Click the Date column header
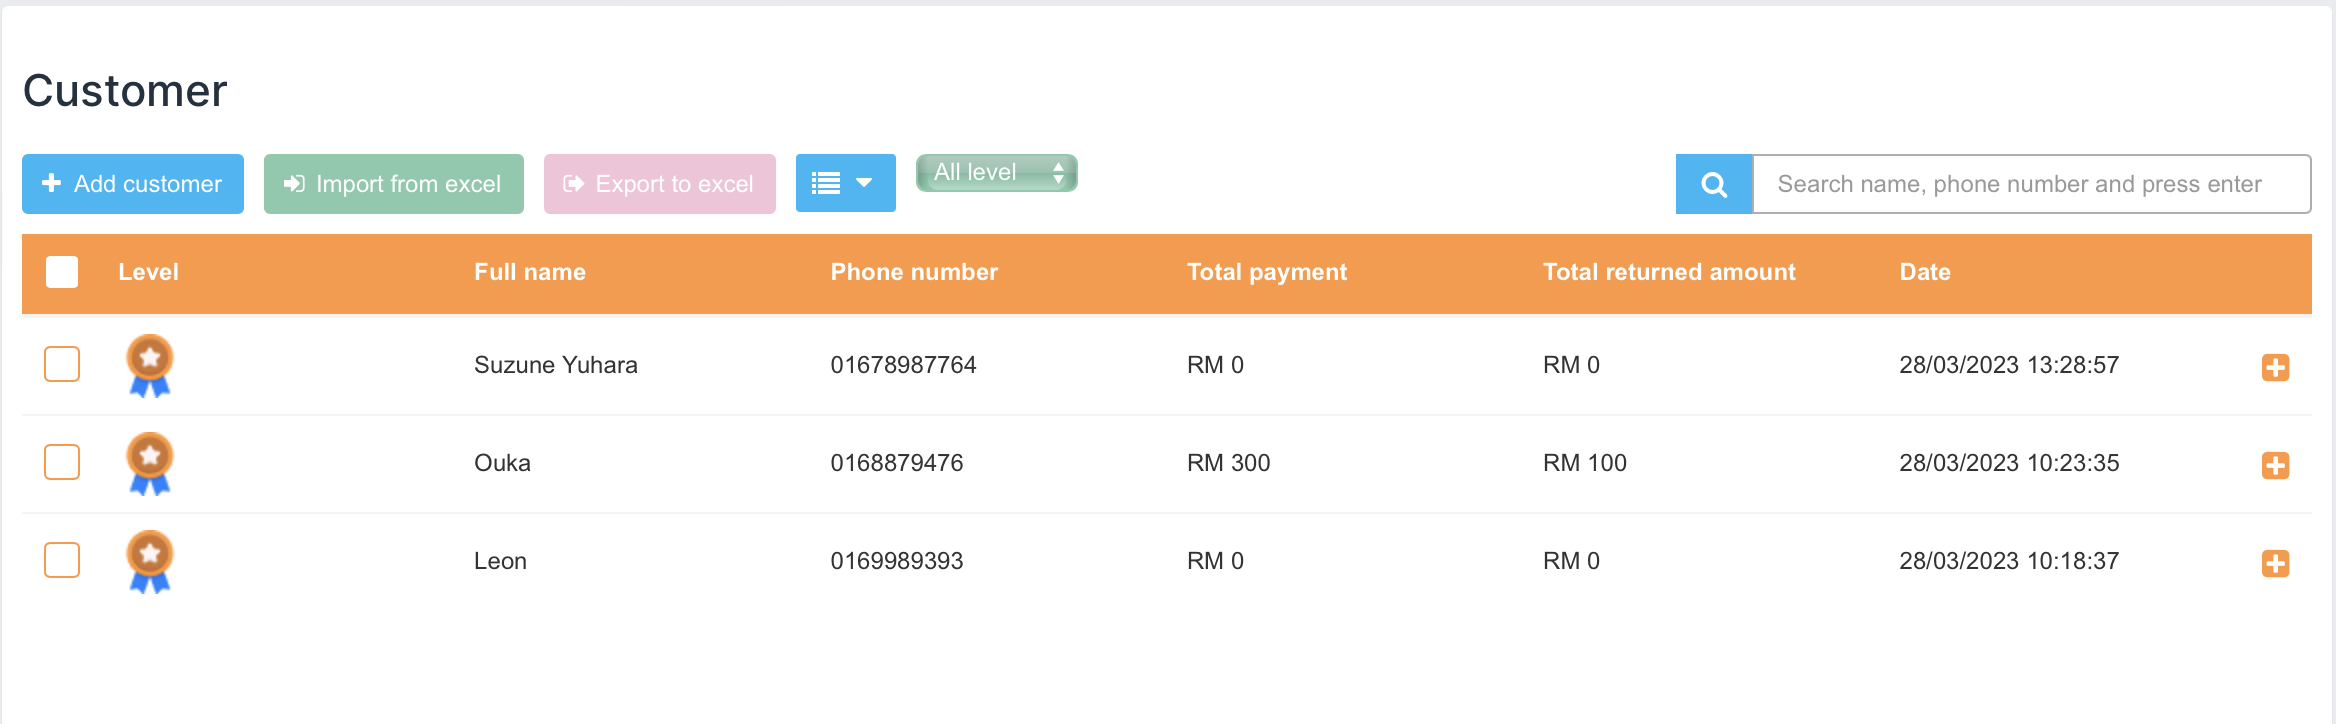The image size is (2336, 724). (1924, 272)
